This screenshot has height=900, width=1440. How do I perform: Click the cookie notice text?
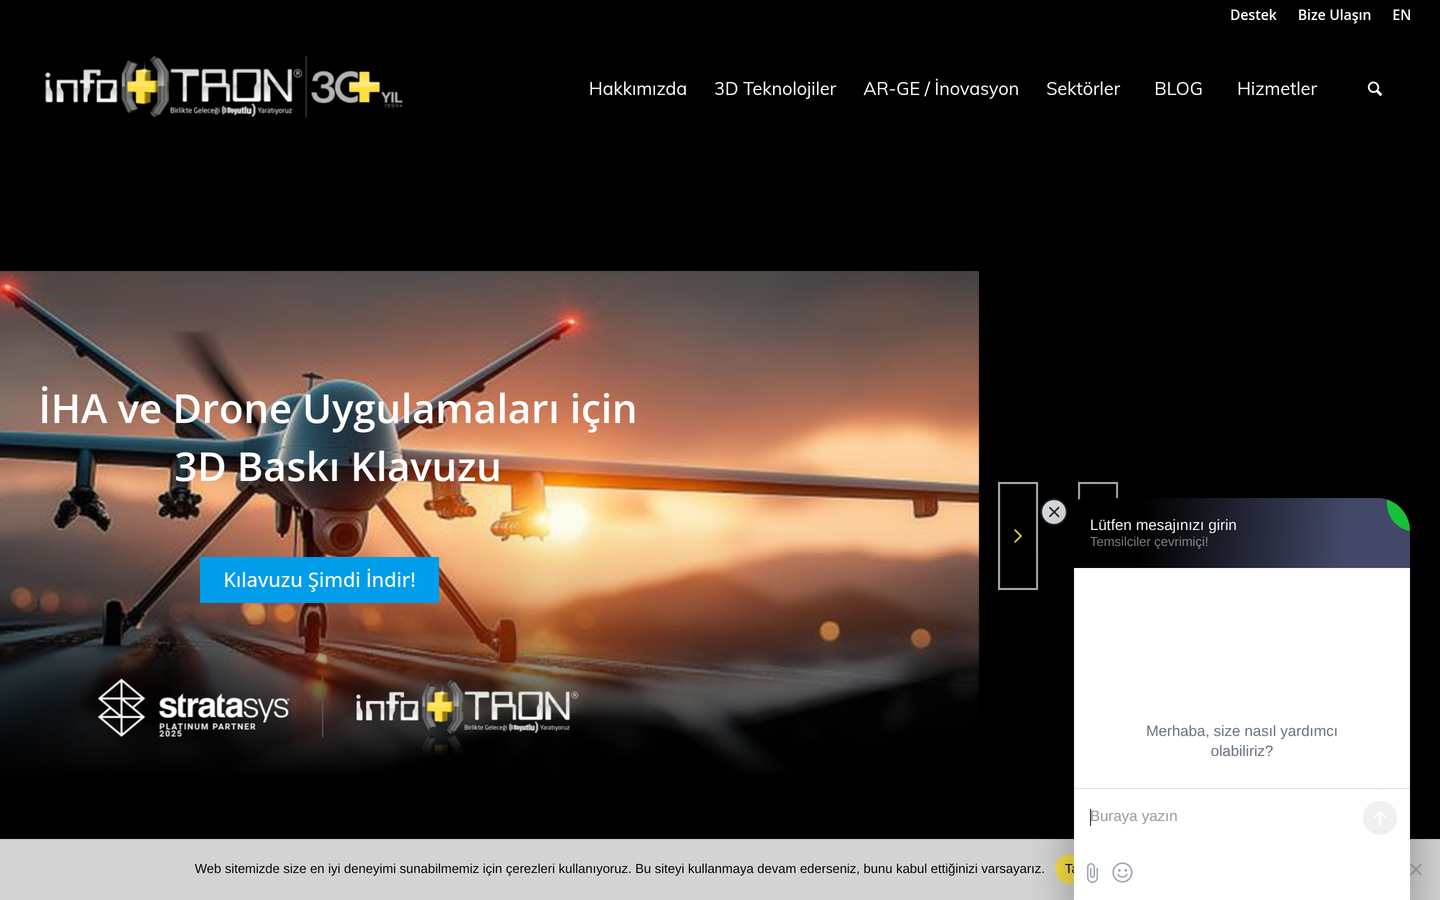coord(619,869)
